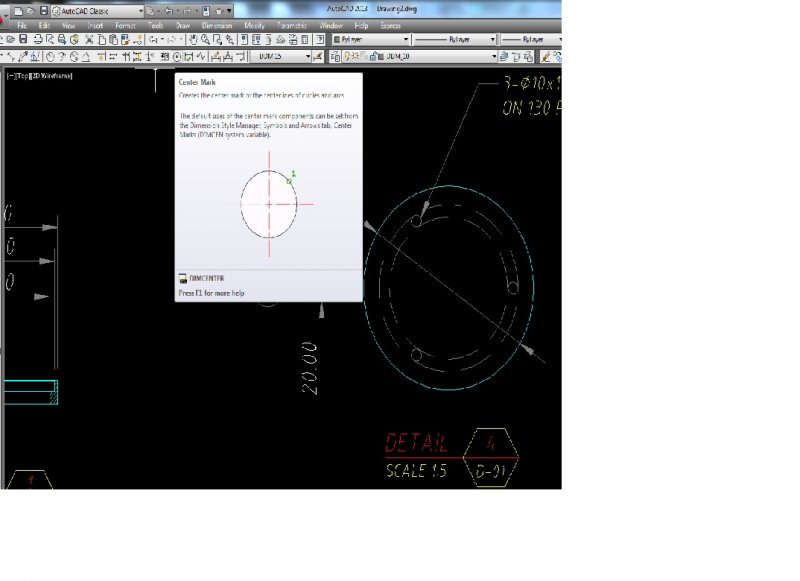Open the Tools menu
This screenshot has width=800, height=581.
pos(155,26)
